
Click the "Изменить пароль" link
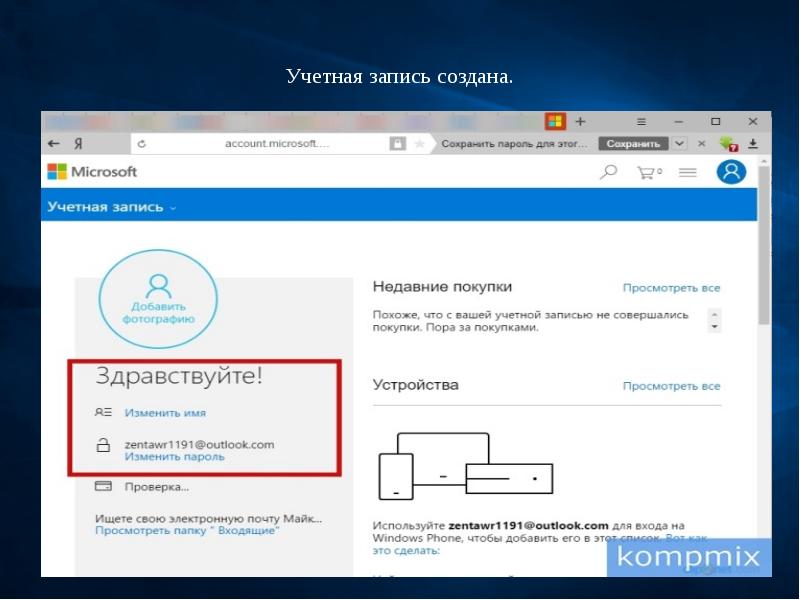(174, 457)
